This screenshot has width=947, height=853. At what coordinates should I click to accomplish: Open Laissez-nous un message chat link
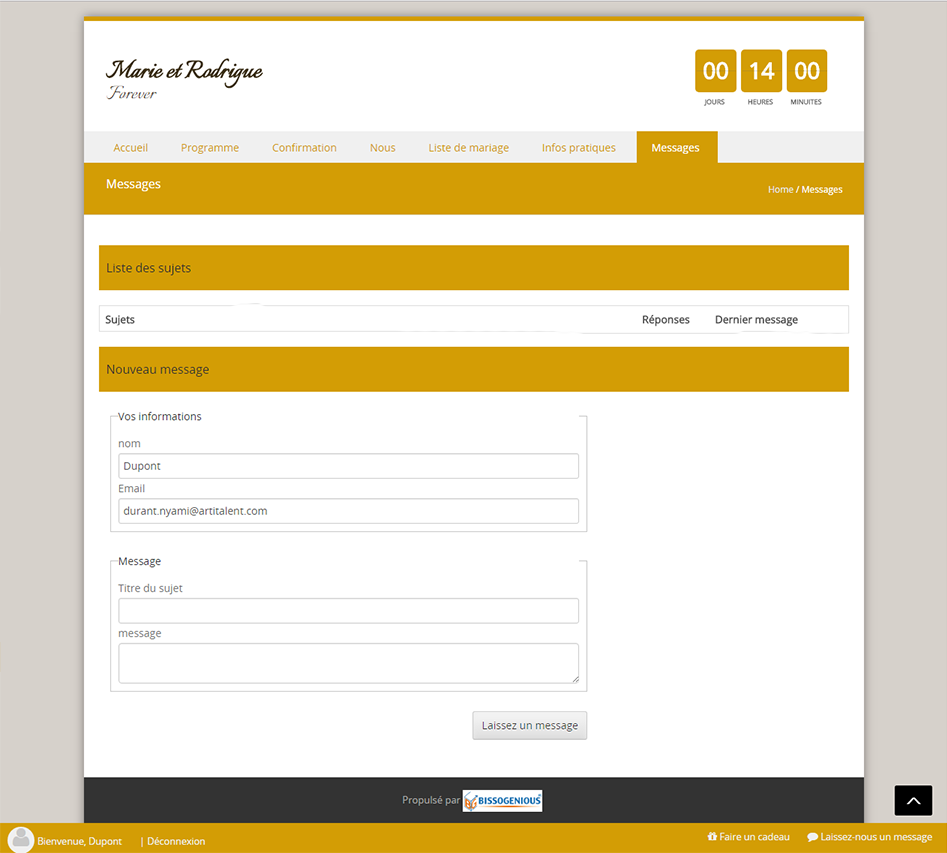click(x=869, y=837)
